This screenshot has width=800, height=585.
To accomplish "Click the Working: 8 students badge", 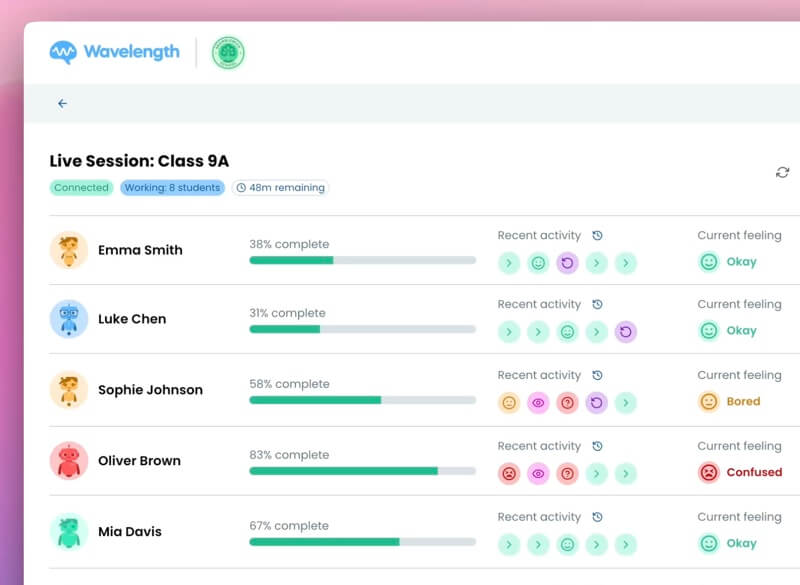I will point(172,187).
